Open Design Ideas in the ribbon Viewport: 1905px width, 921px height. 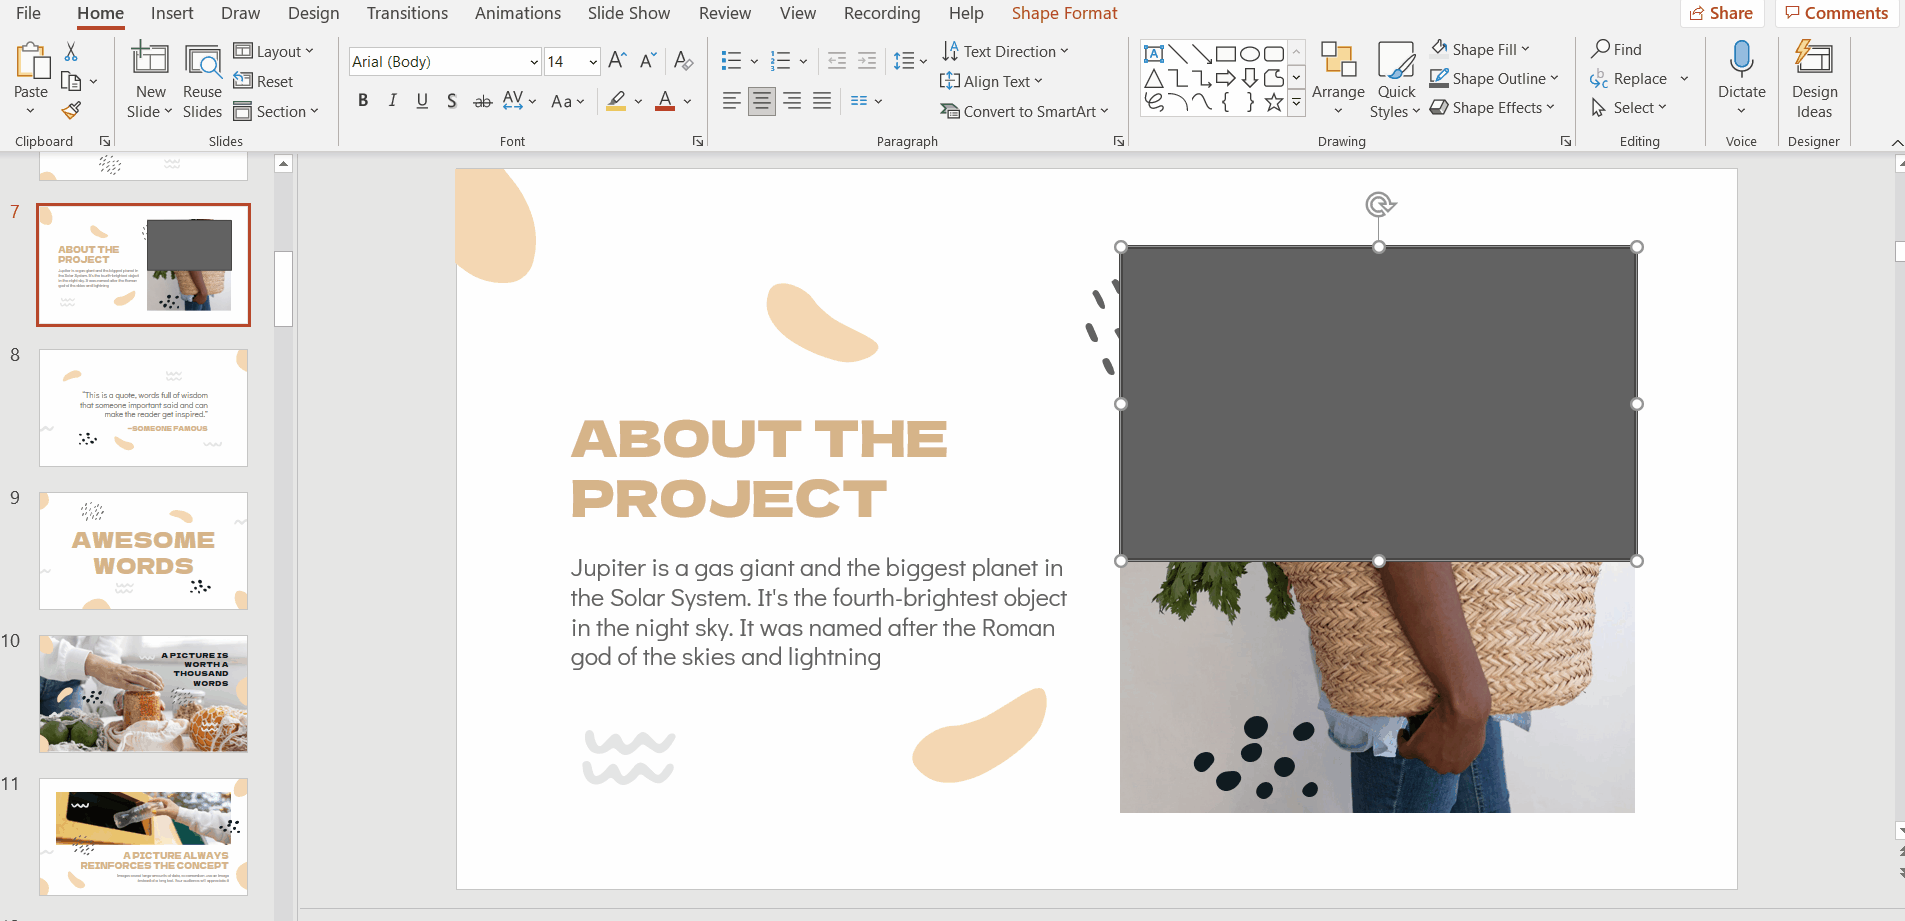coord(1813,80)
